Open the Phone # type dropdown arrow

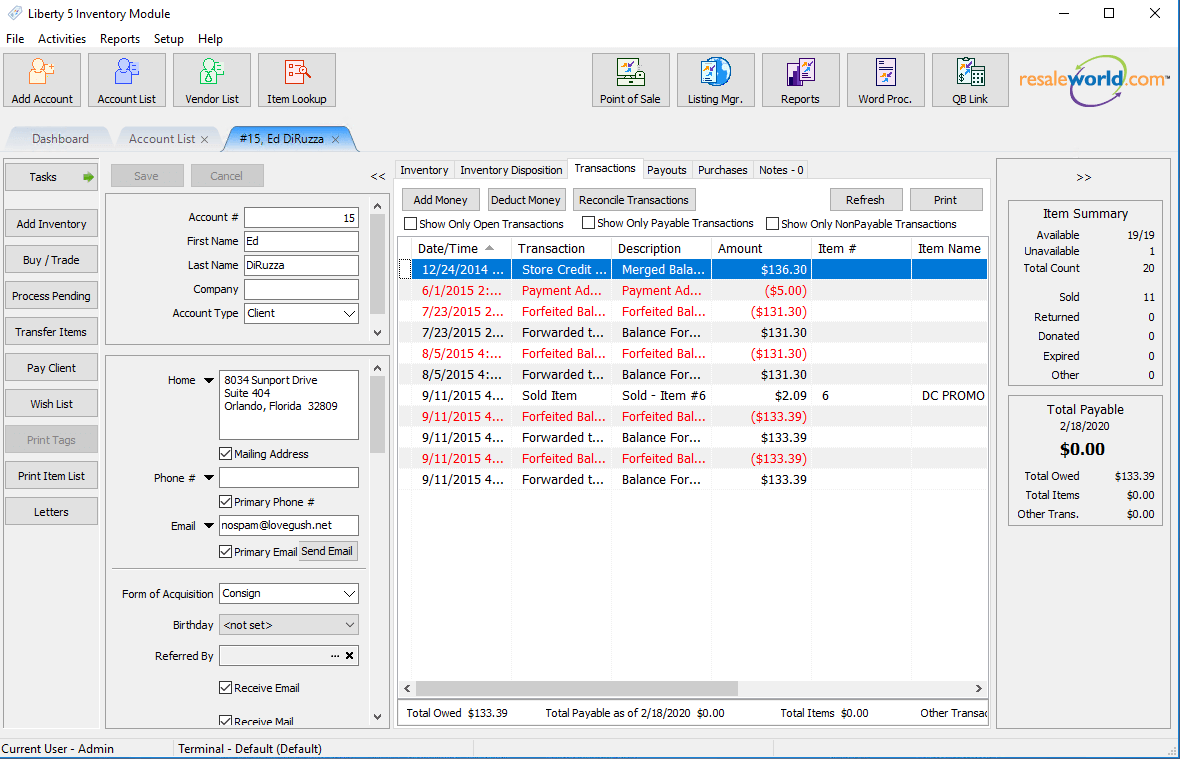[x=208, y=478]
